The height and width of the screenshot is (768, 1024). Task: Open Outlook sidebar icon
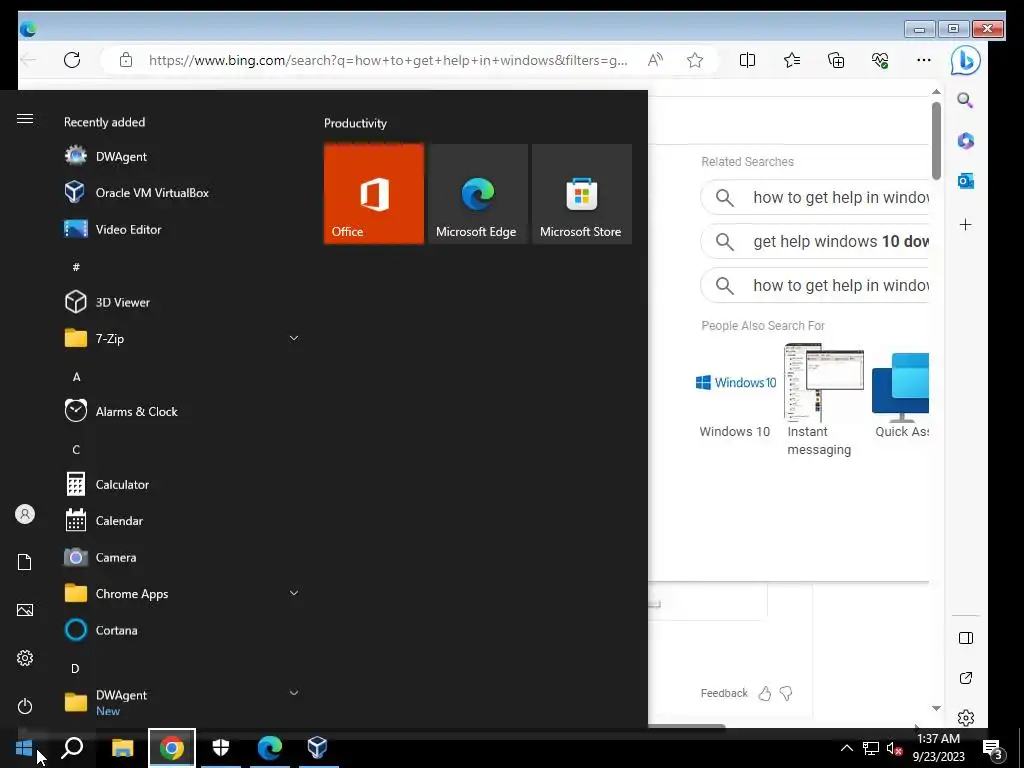coord(965,181)
